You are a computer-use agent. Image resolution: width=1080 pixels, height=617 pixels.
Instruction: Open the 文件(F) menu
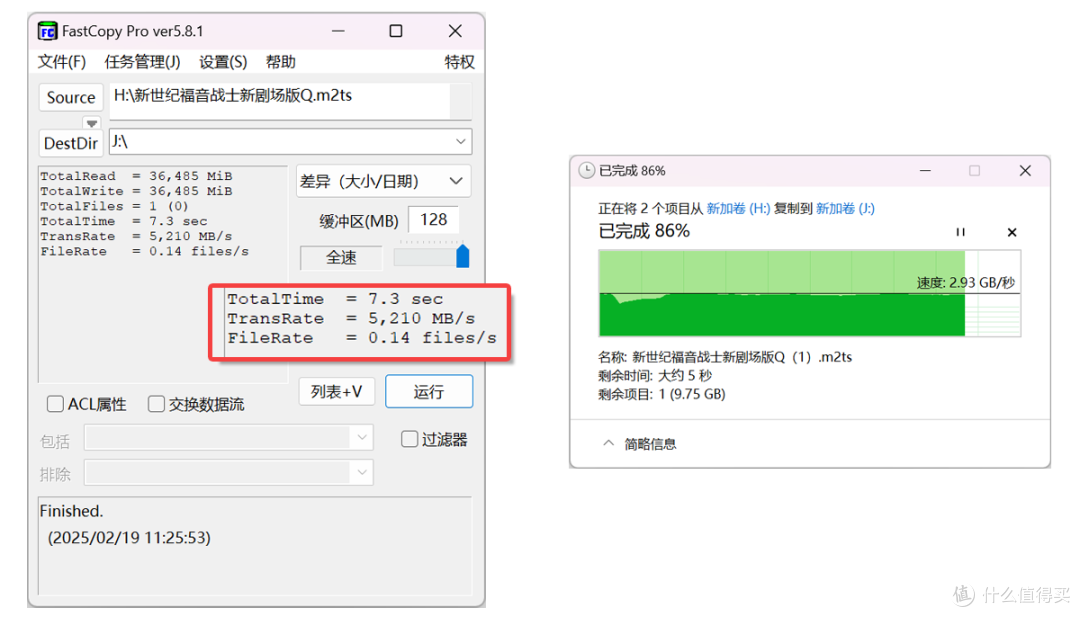[x=61, y=62]
